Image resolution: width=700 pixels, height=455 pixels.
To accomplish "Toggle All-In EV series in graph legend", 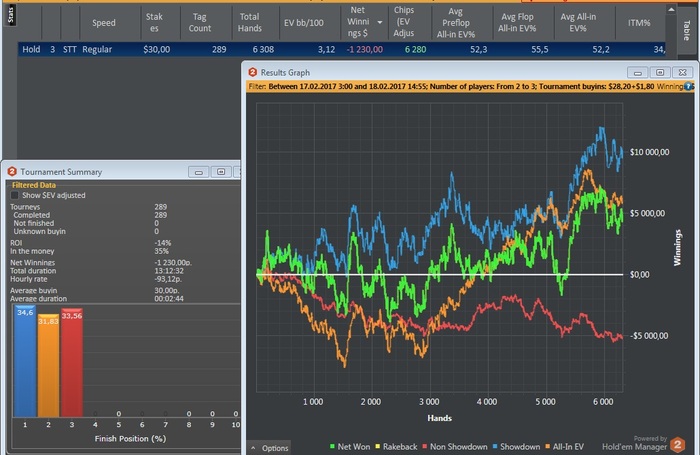I will tap(564, 447).
